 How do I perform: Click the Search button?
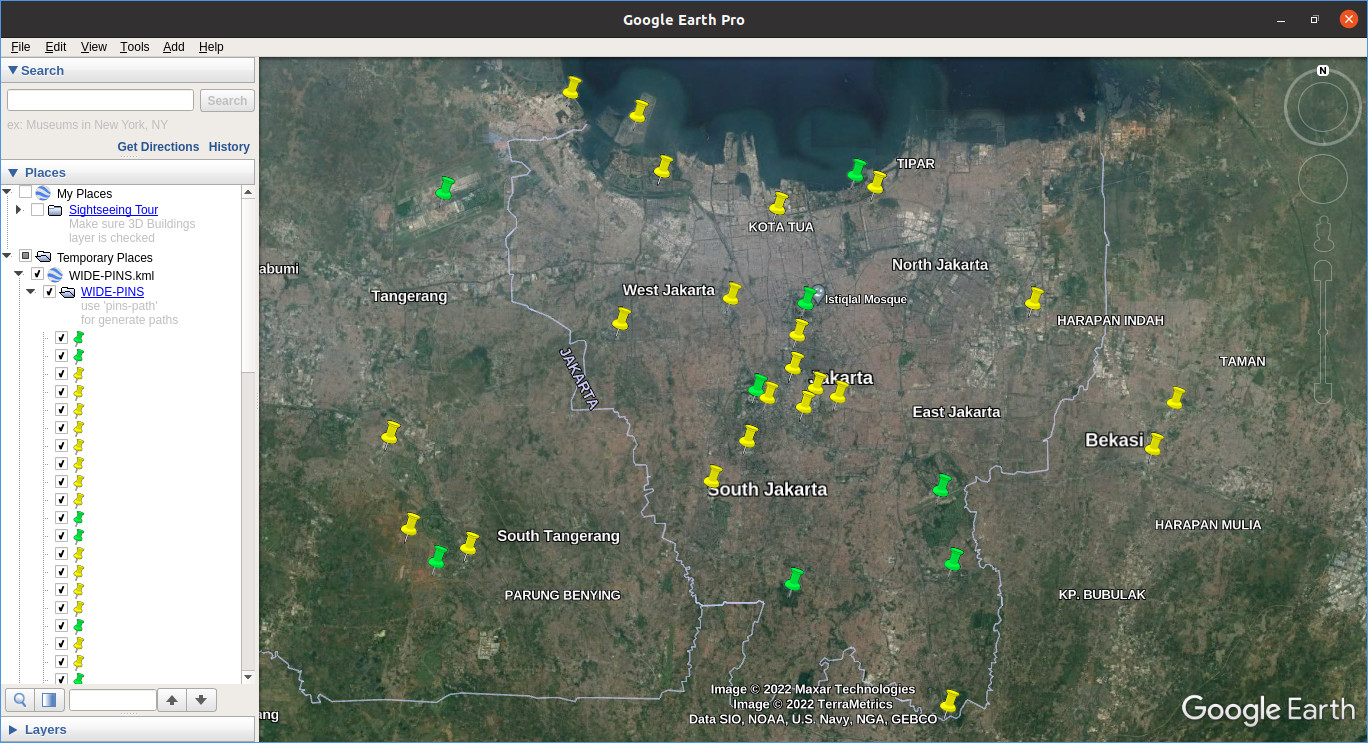tap(227, 100)
